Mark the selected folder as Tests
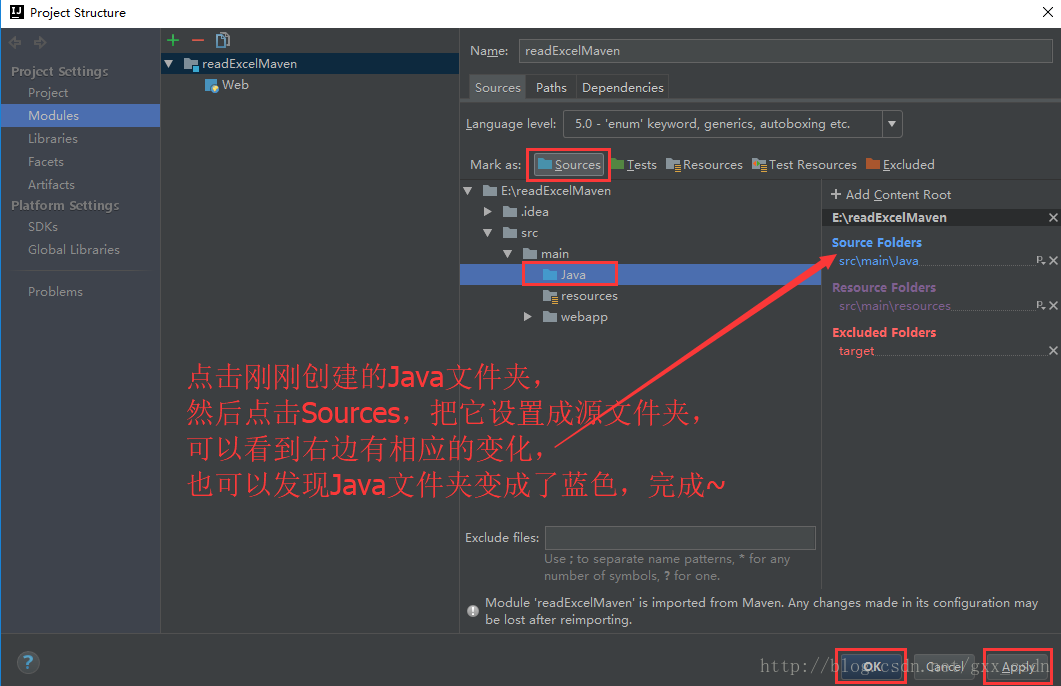This screenshot has width=1061, height=686. [x=634, y=164]
